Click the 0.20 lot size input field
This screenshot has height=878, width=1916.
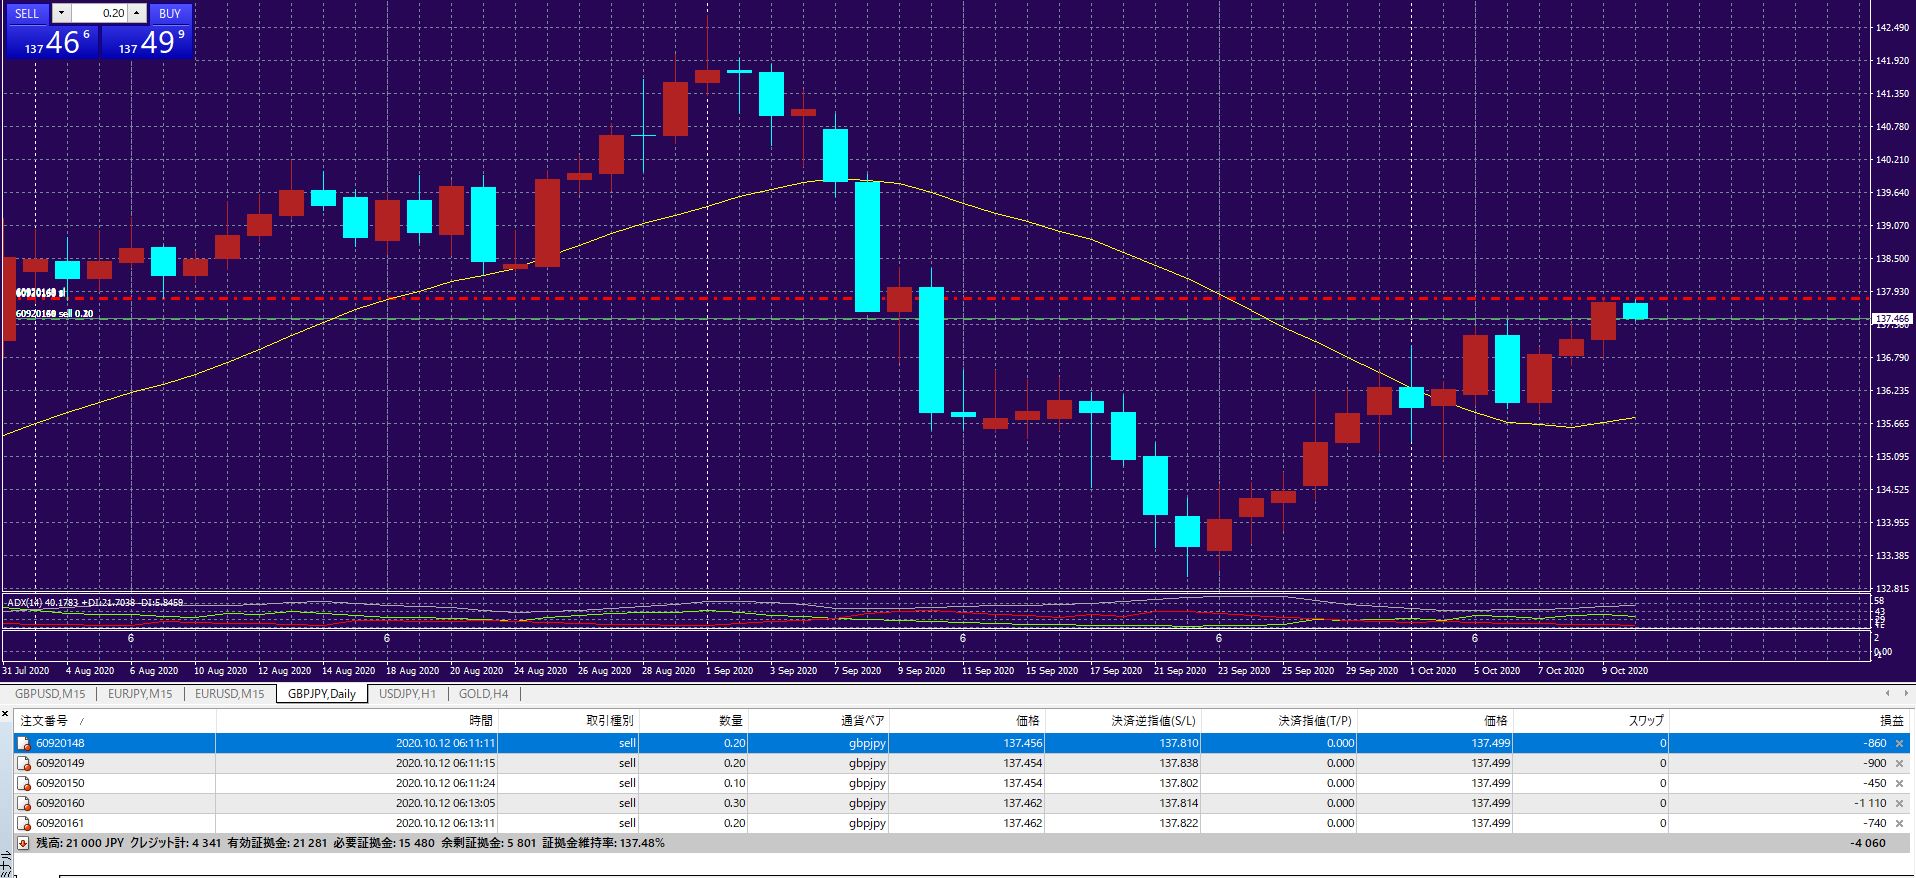pyautogui.click(x=99, y=14)
